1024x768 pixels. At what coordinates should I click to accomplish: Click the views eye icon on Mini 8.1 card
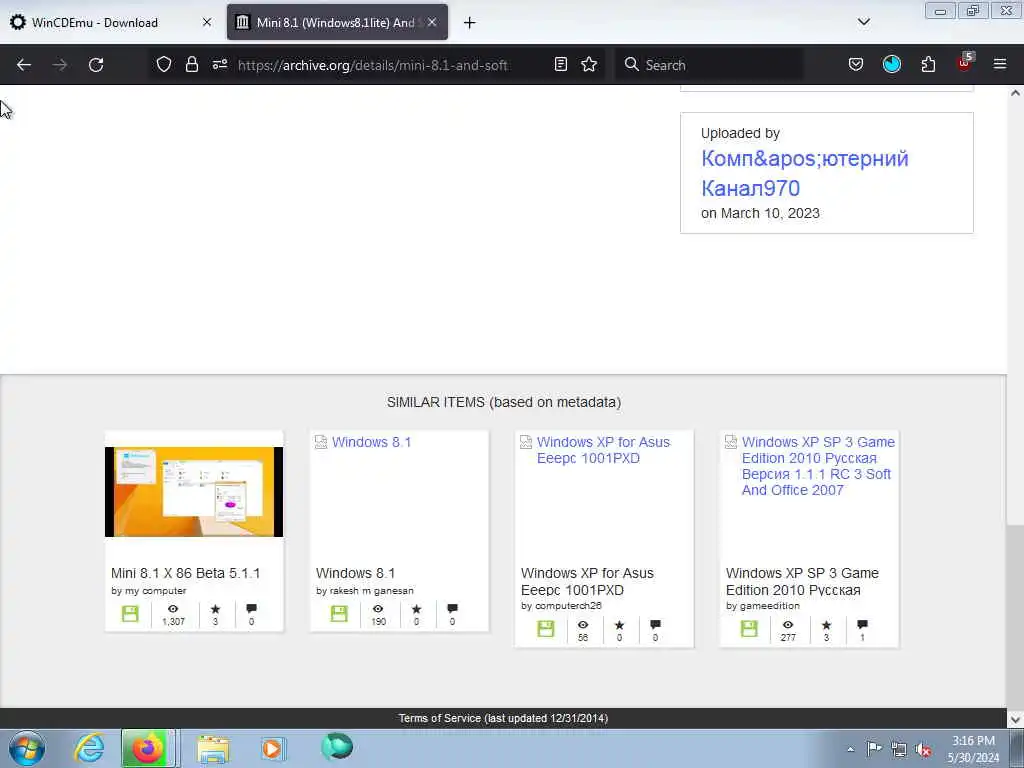pos(173,609)
